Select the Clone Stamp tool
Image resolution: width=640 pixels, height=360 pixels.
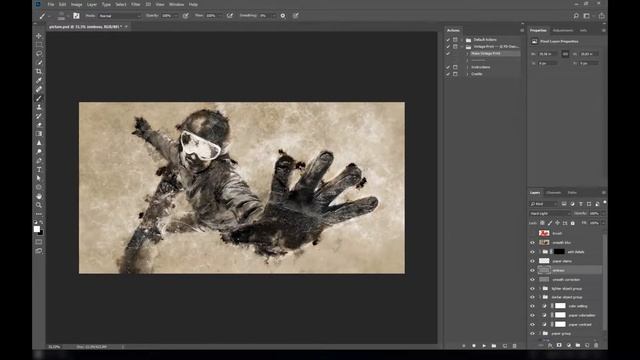click(39, 107)
